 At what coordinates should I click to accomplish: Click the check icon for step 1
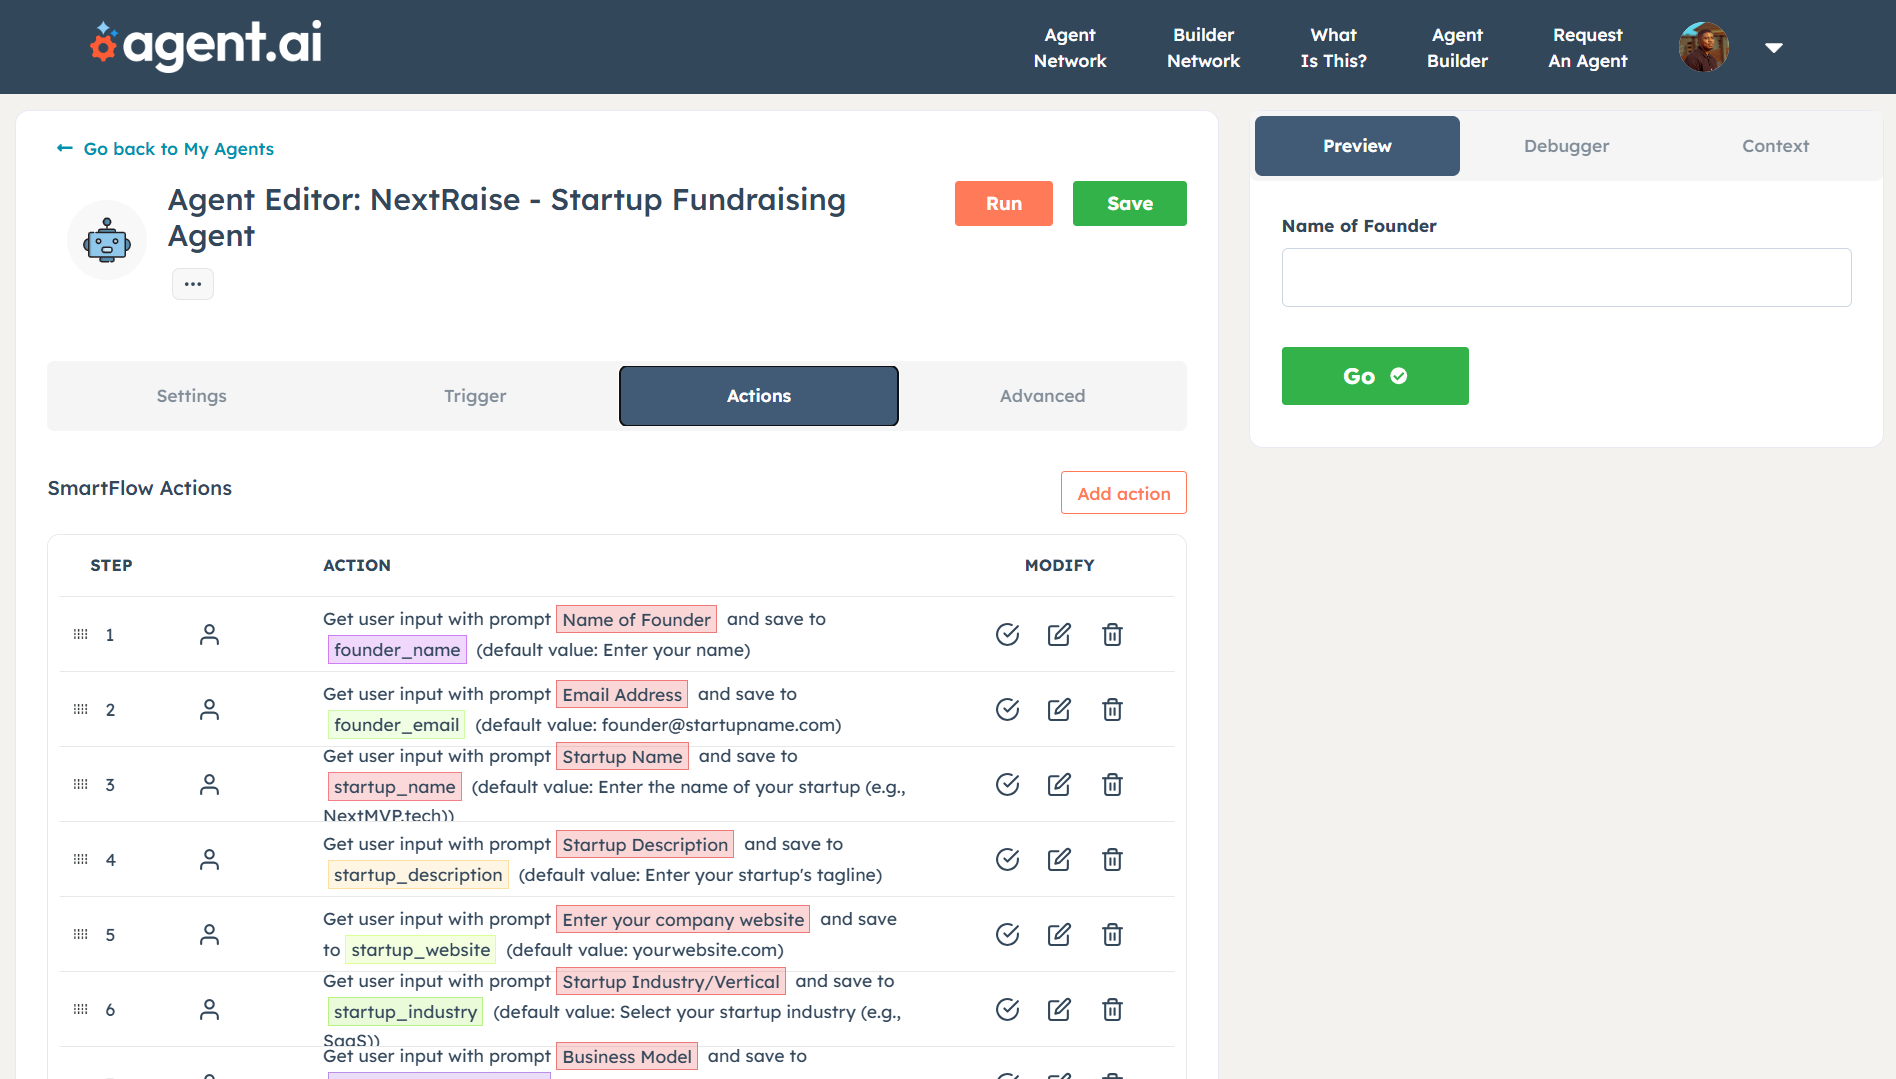[1007, 635]
